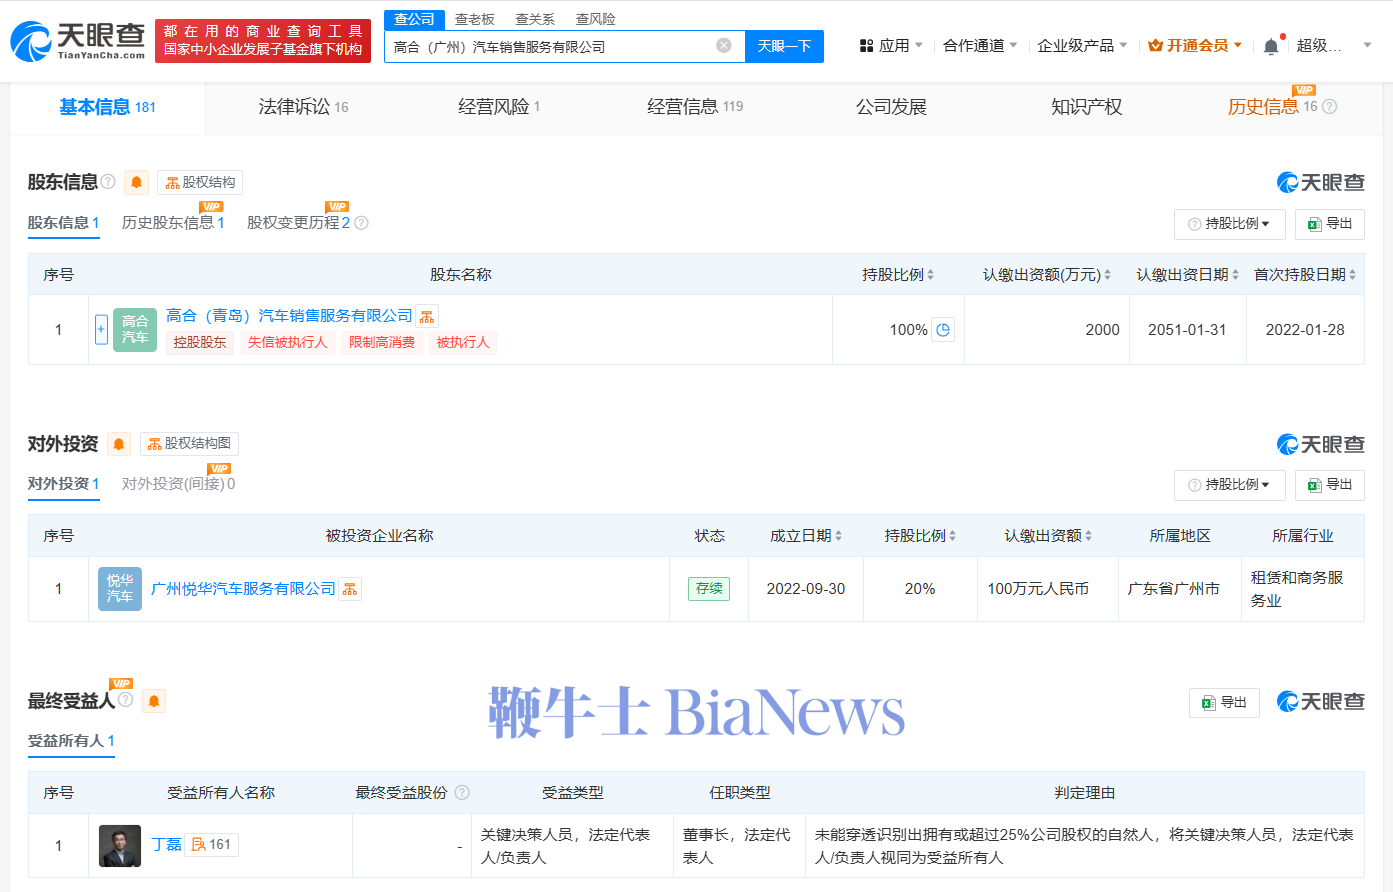Click the 161 badge next to 丁磊

pyautogui.click(x=211, y=845)
